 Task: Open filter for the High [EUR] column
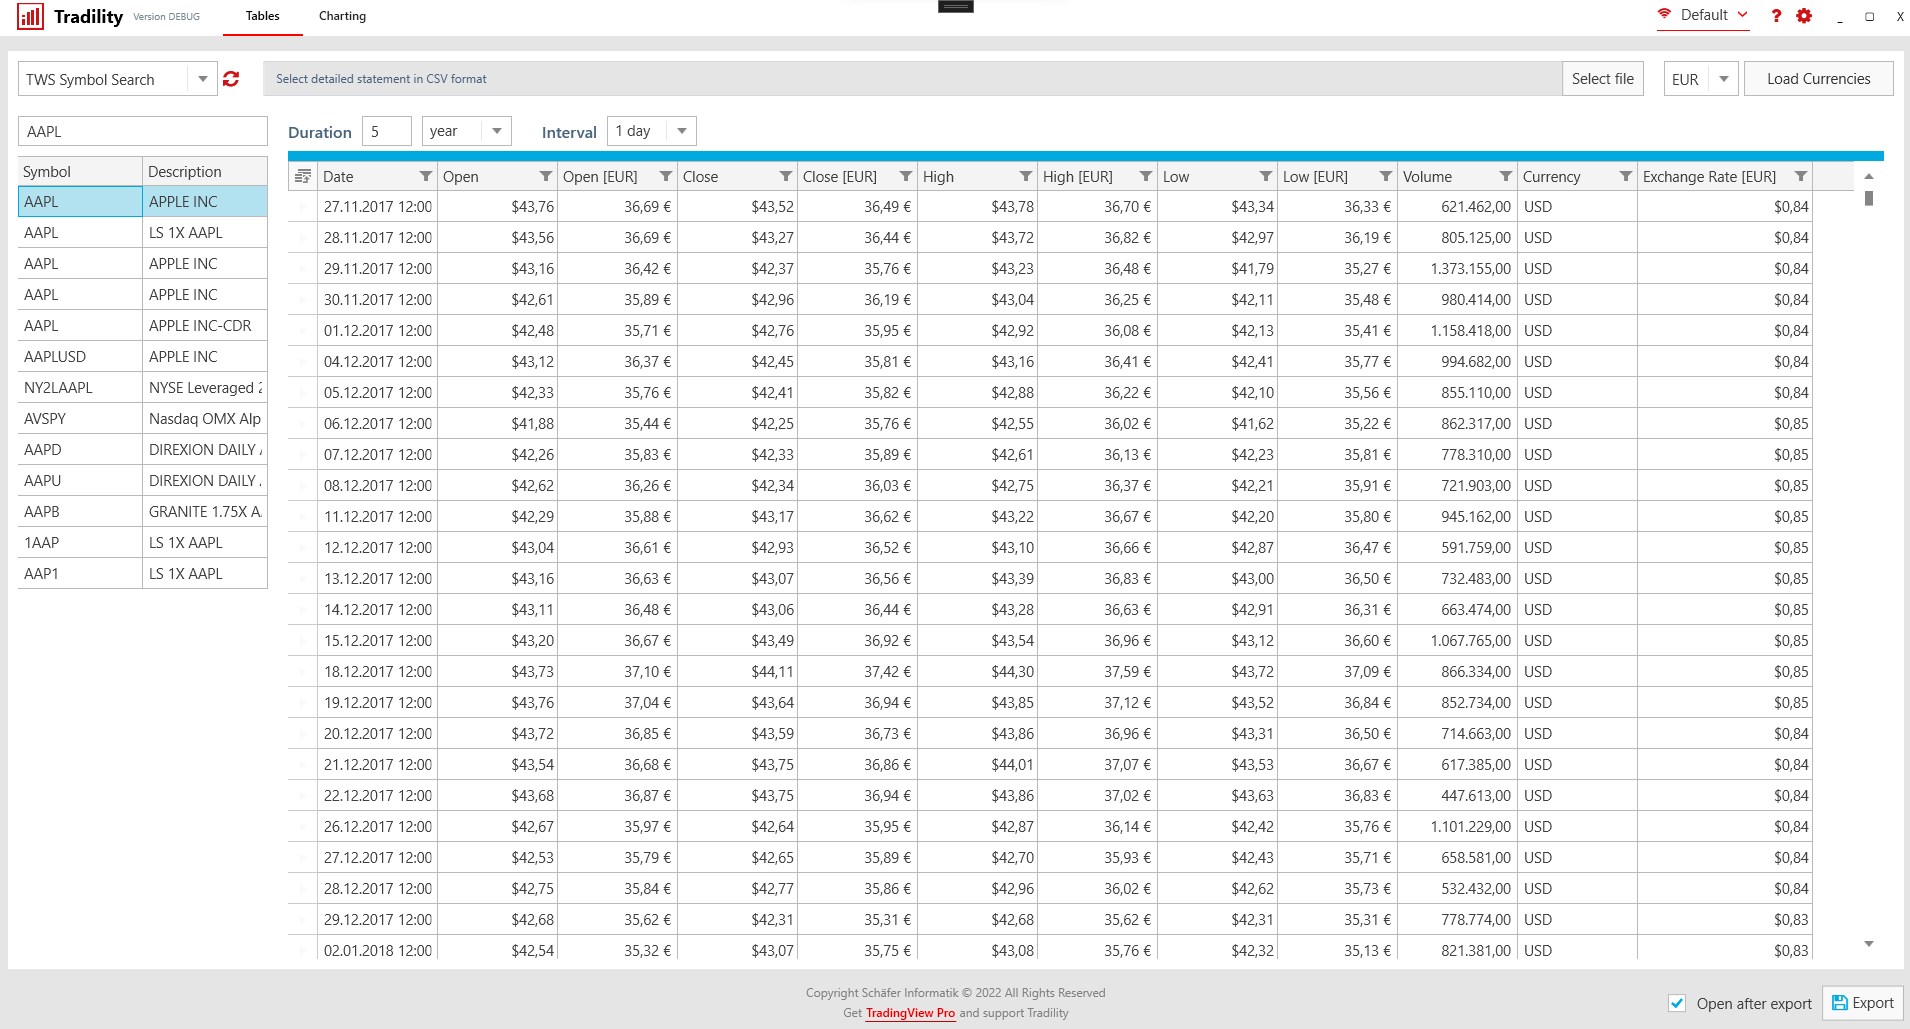point(1145,177)
